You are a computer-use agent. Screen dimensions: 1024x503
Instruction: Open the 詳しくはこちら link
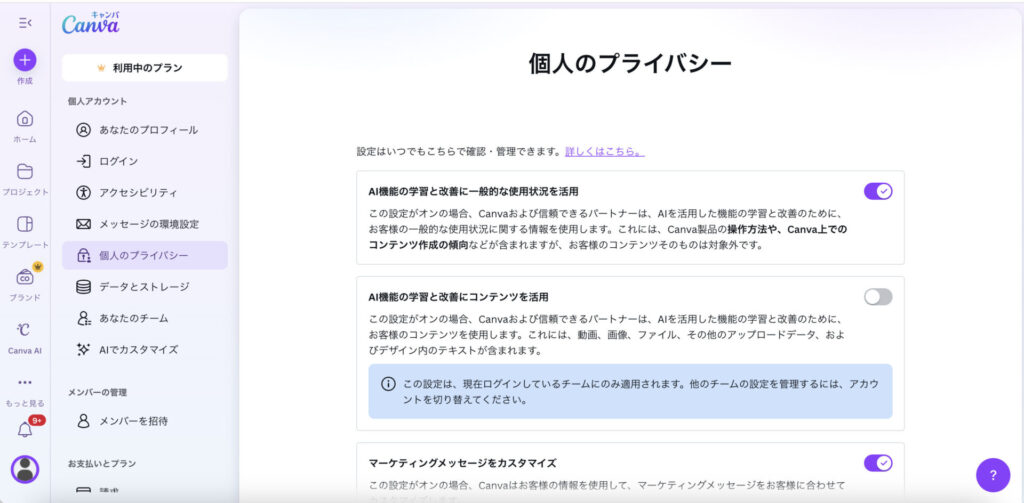604,152
